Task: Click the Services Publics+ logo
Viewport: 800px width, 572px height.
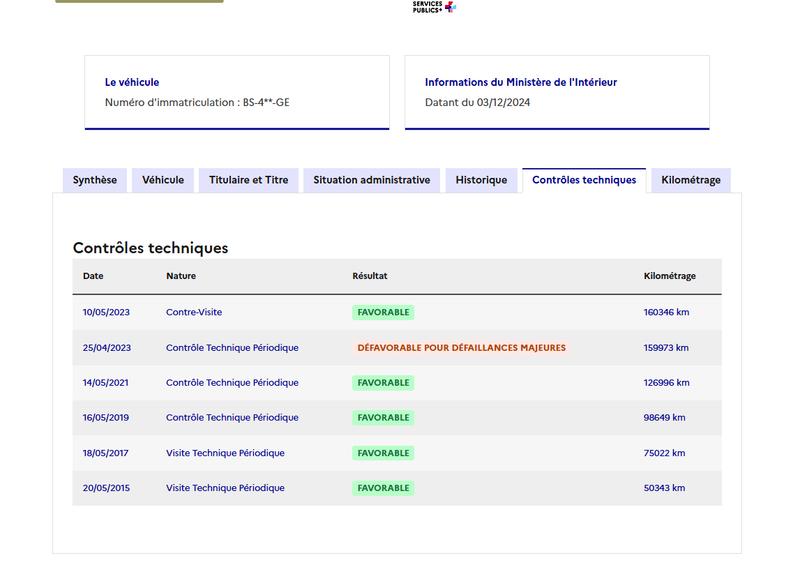Action: [x=434, y=7]
